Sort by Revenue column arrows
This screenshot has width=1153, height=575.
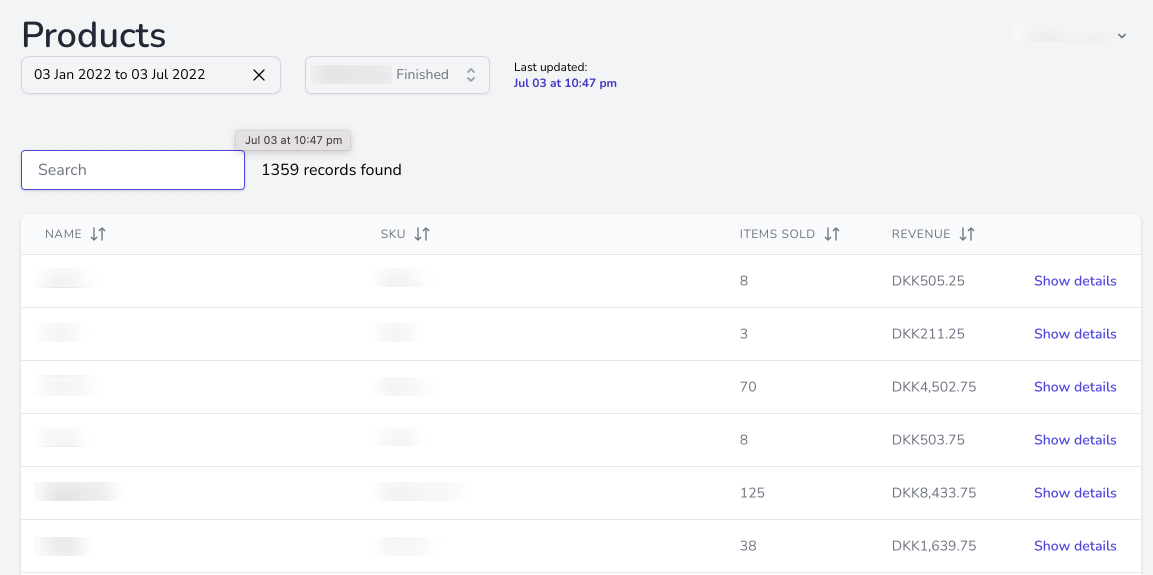(967, 234)
